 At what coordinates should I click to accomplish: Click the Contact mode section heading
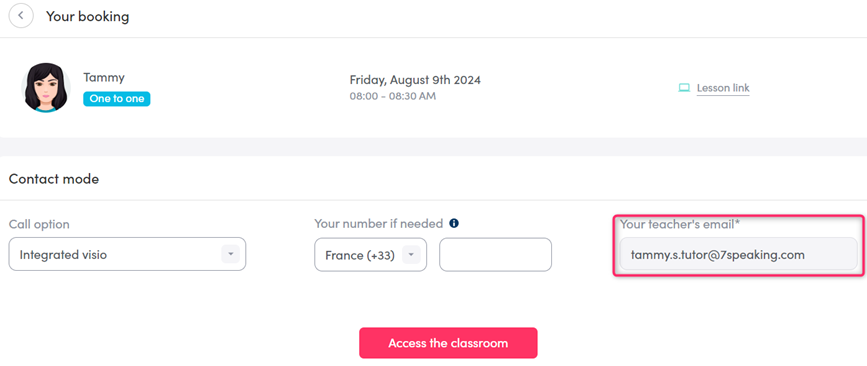point(54,179)
